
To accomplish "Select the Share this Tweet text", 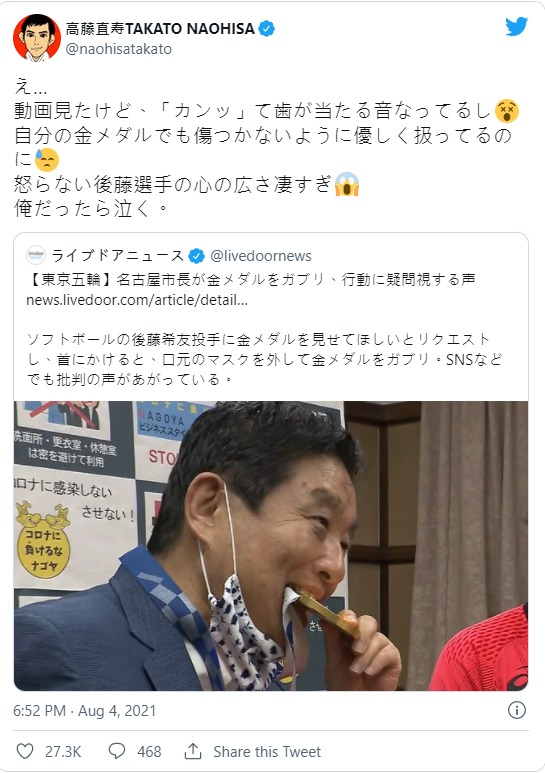I will click(267, 751).
